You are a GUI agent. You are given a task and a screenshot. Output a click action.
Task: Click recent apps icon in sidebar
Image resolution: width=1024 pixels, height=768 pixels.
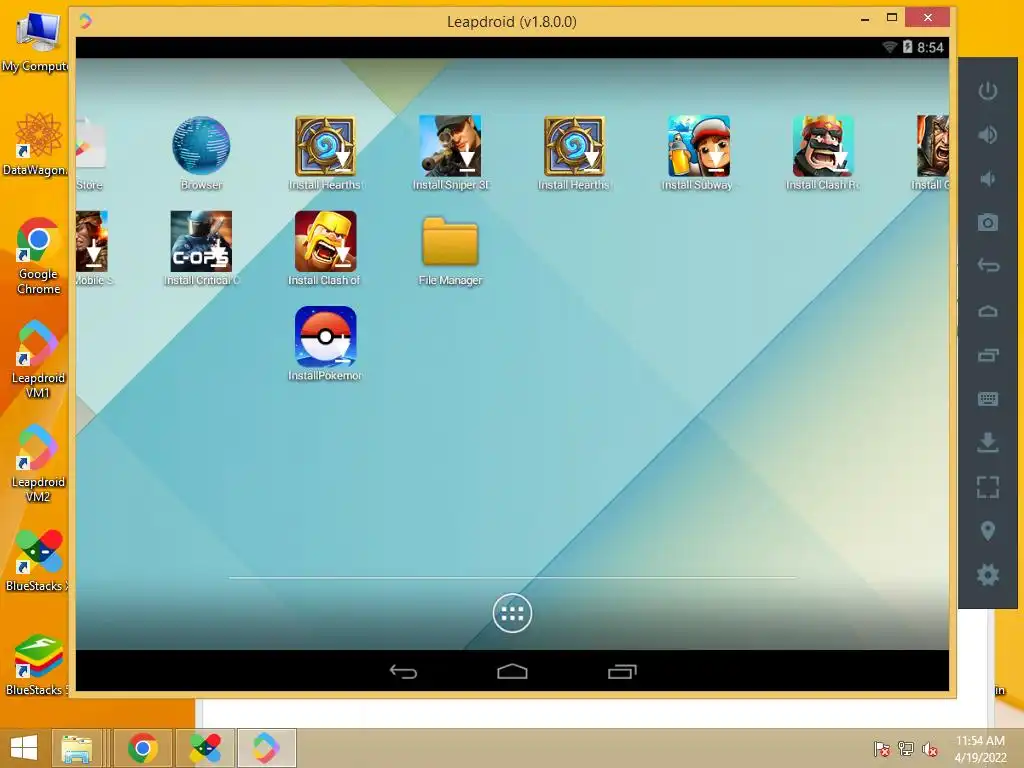coord(987,355)
